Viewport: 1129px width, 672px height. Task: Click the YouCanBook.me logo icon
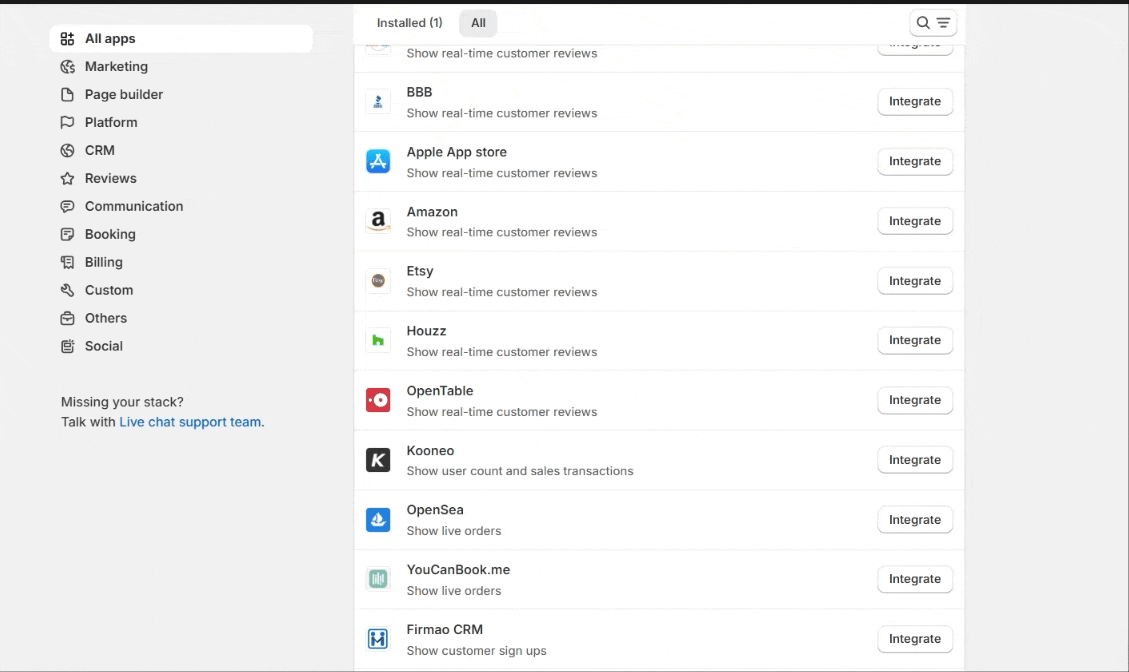[378, 579]
